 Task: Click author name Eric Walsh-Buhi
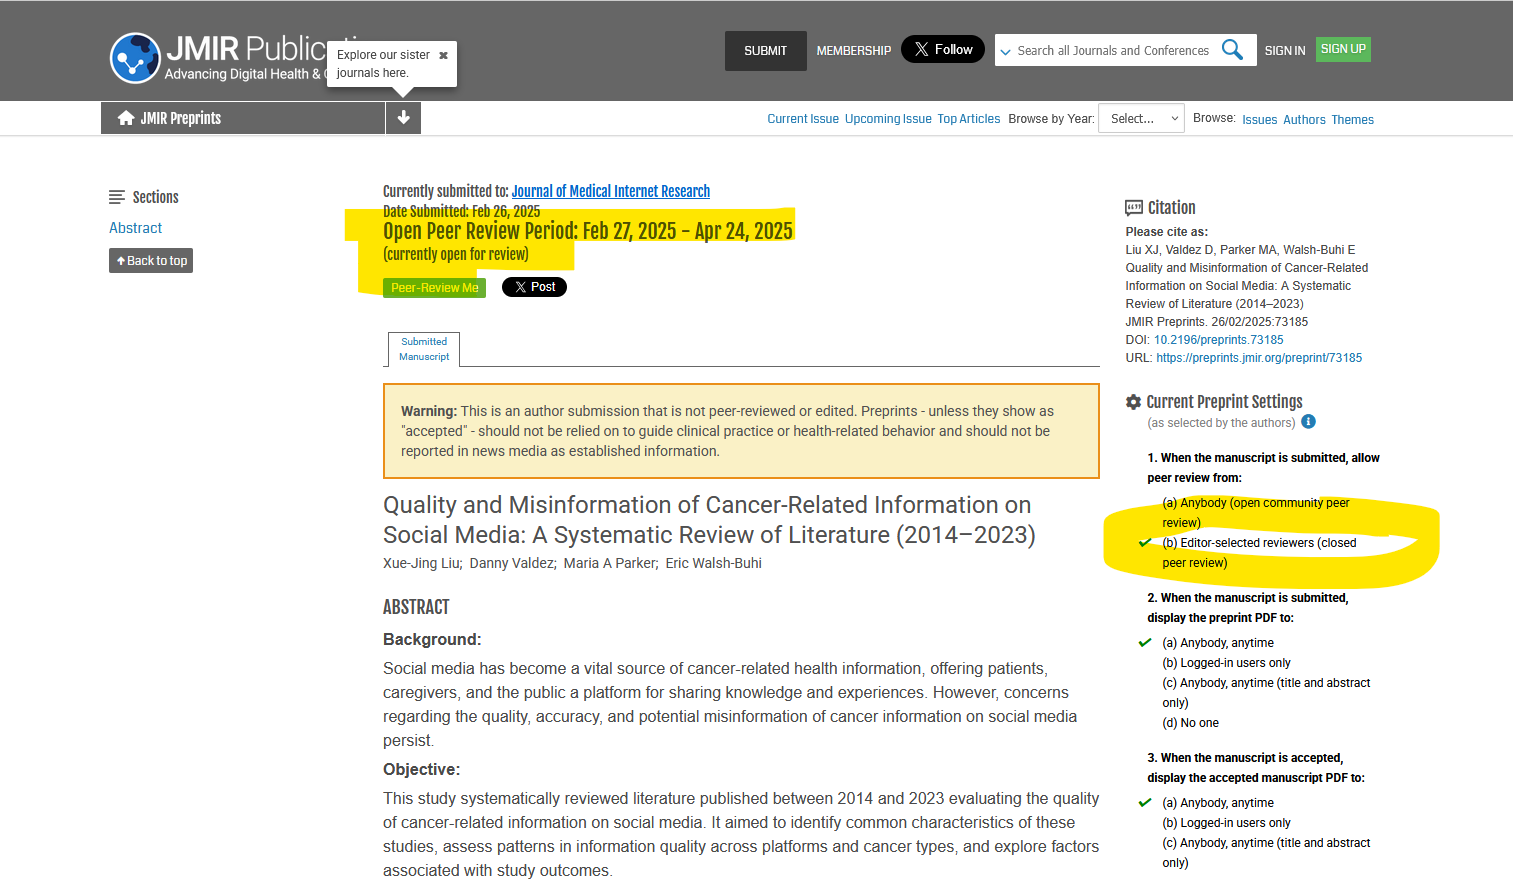point(714,563)
